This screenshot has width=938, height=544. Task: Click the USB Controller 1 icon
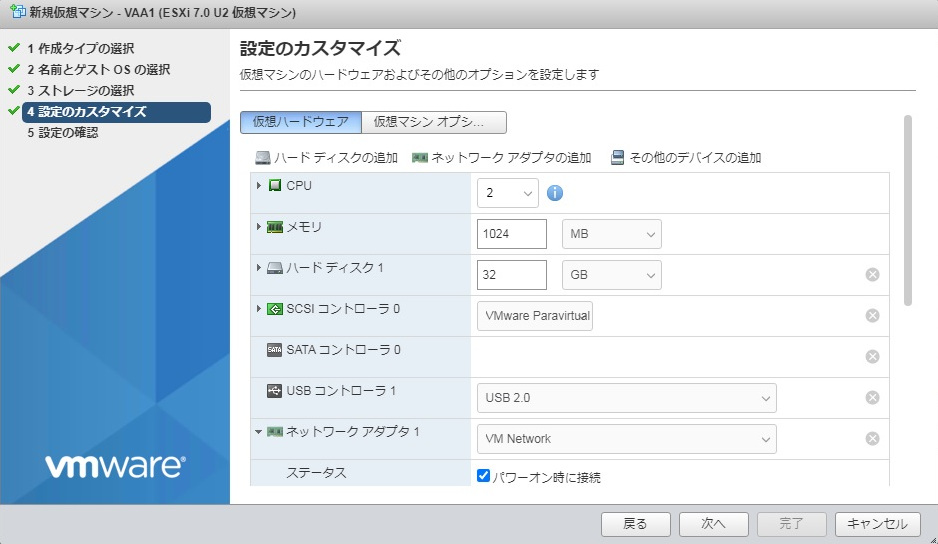point(275,391)
